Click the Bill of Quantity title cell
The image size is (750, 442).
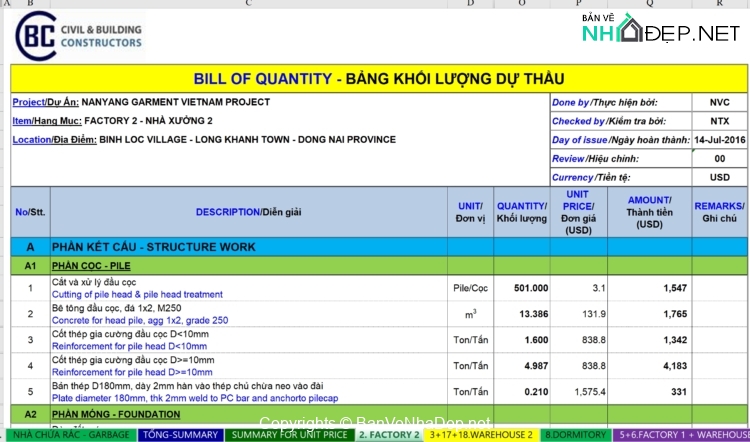pos(379,79)
